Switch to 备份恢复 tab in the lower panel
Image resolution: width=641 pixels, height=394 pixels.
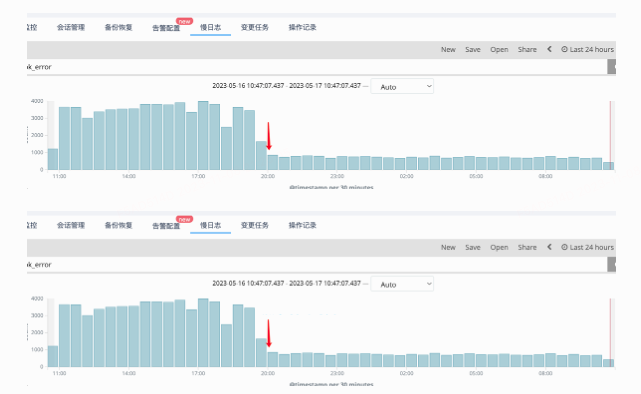click(x=119, y=225)
